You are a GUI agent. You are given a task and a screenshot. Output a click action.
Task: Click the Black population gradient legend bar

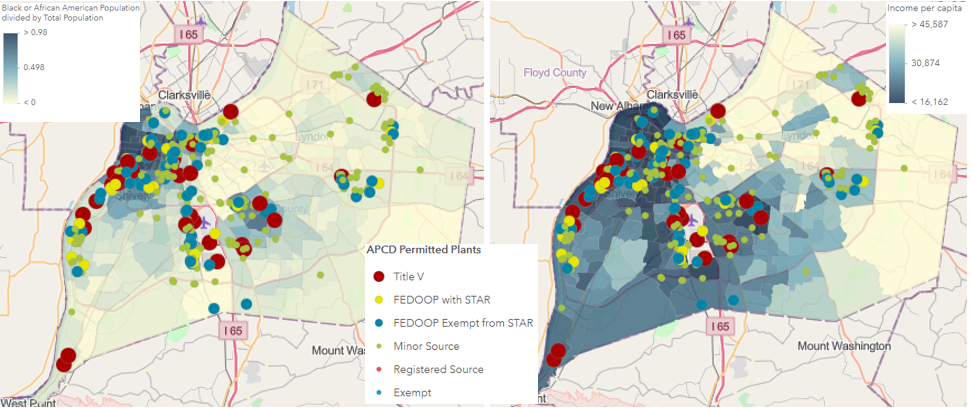pyautogui.click(x=11, y=67)
